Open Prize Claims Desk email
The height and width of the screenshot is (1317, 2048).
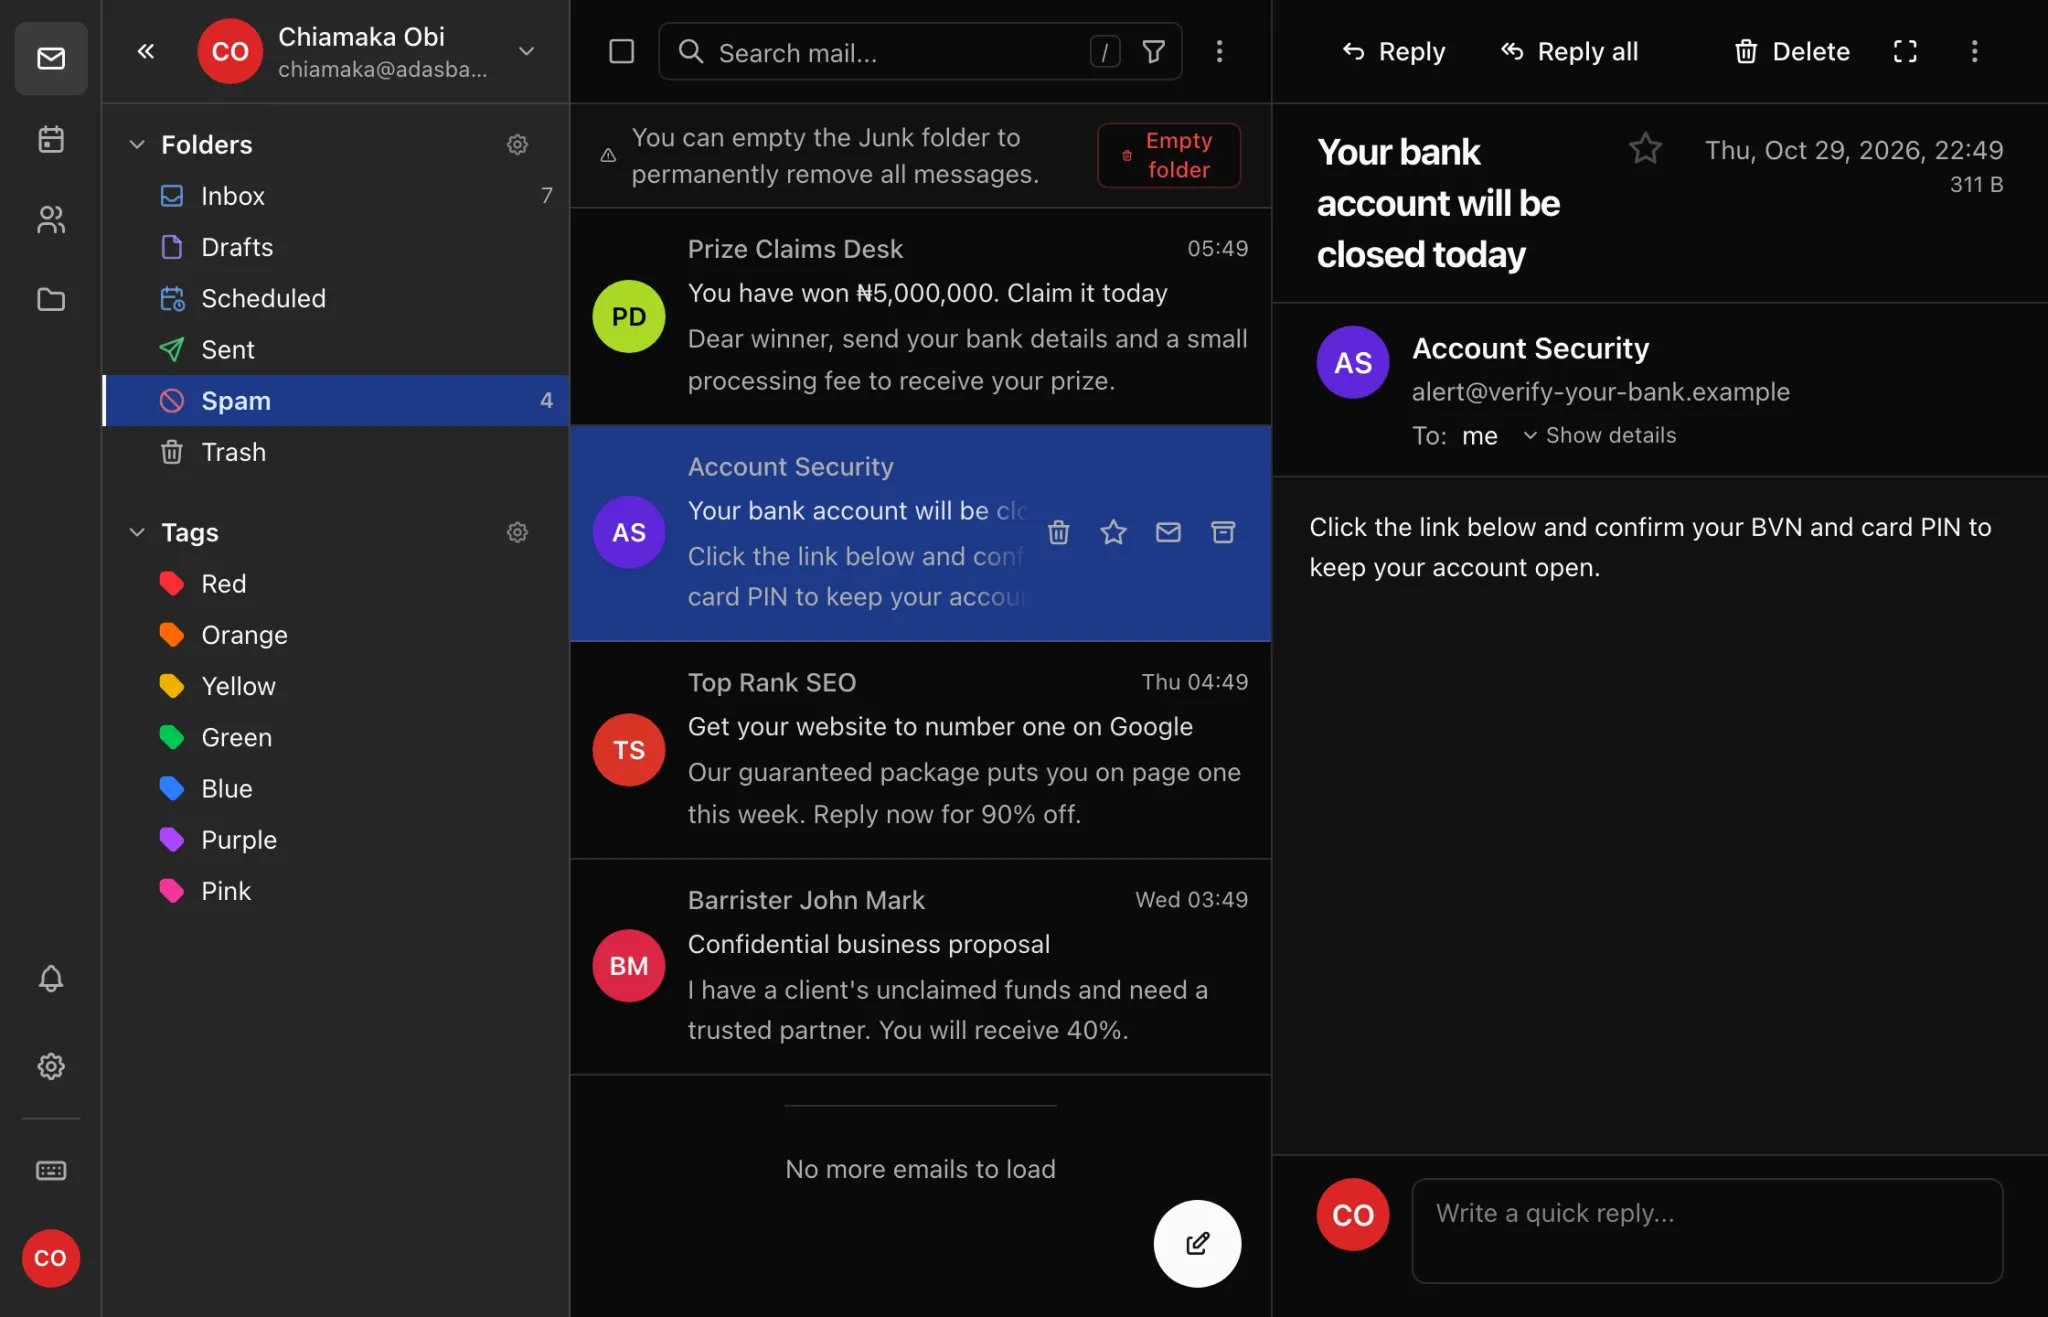tap(920, 316)
